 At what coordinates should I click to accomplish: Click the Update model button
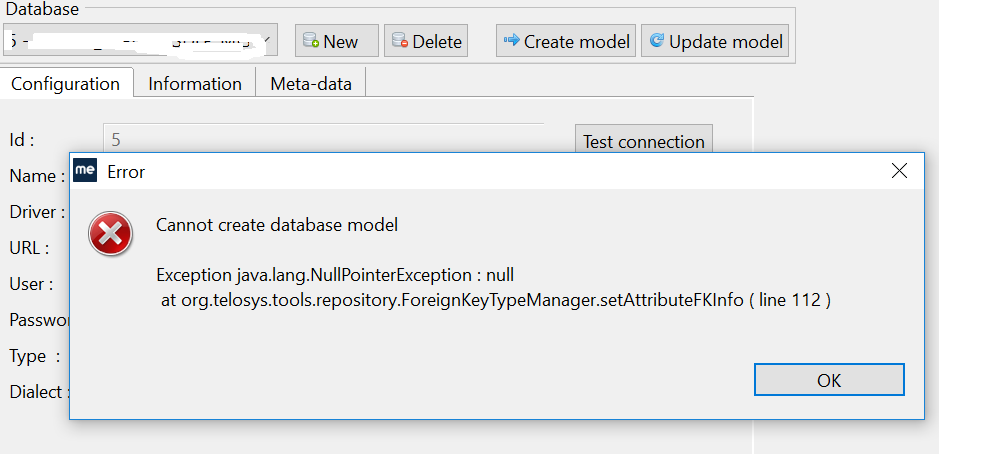[716, 41]
